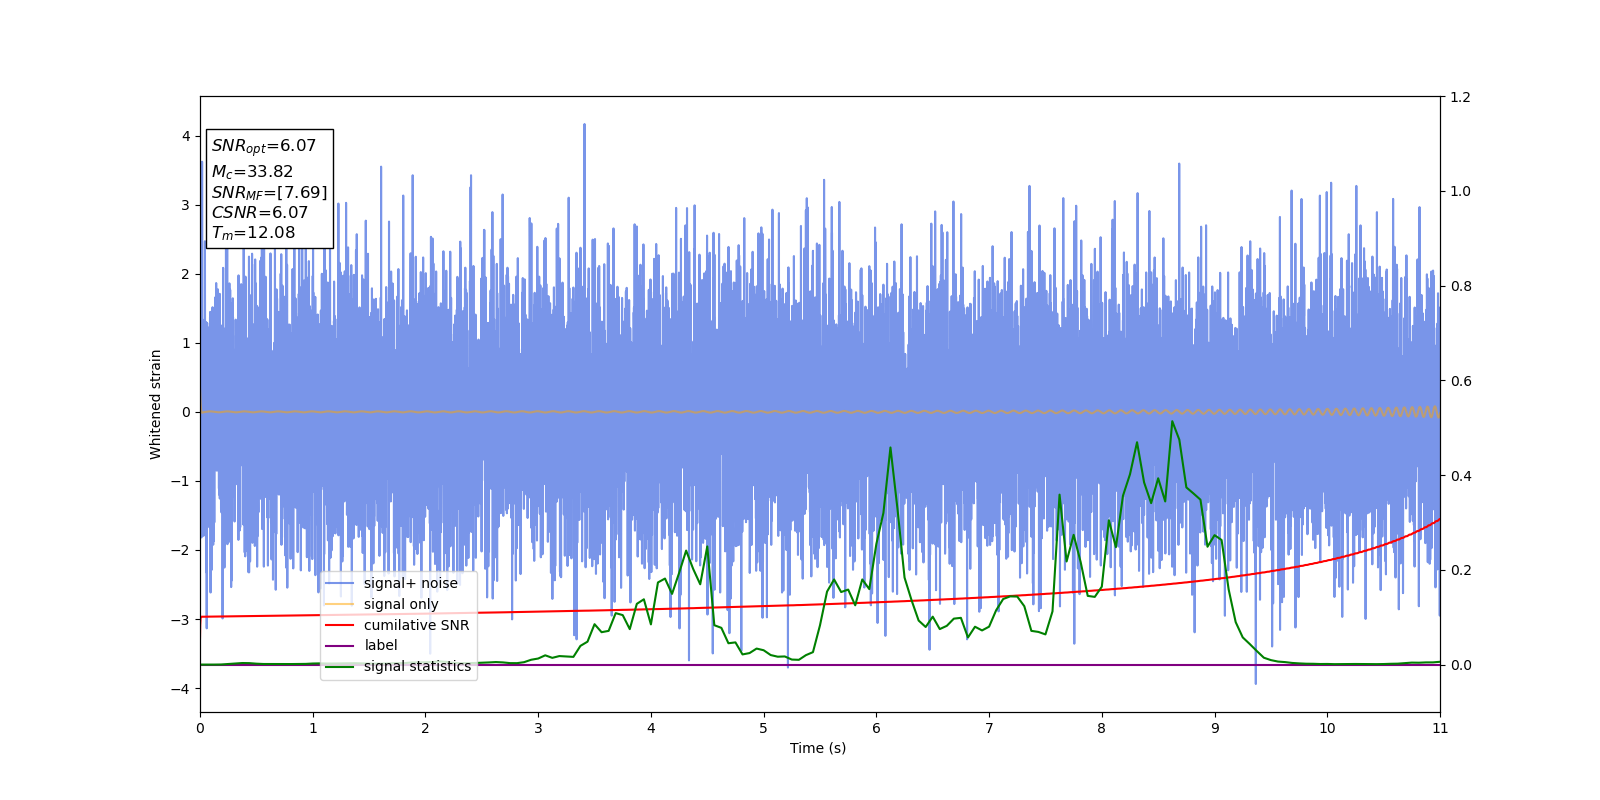This screenshot has width=1600, height=800.
Task: Click the SNRMF=[7.69] annotation text
Action: tap(269, 193)
